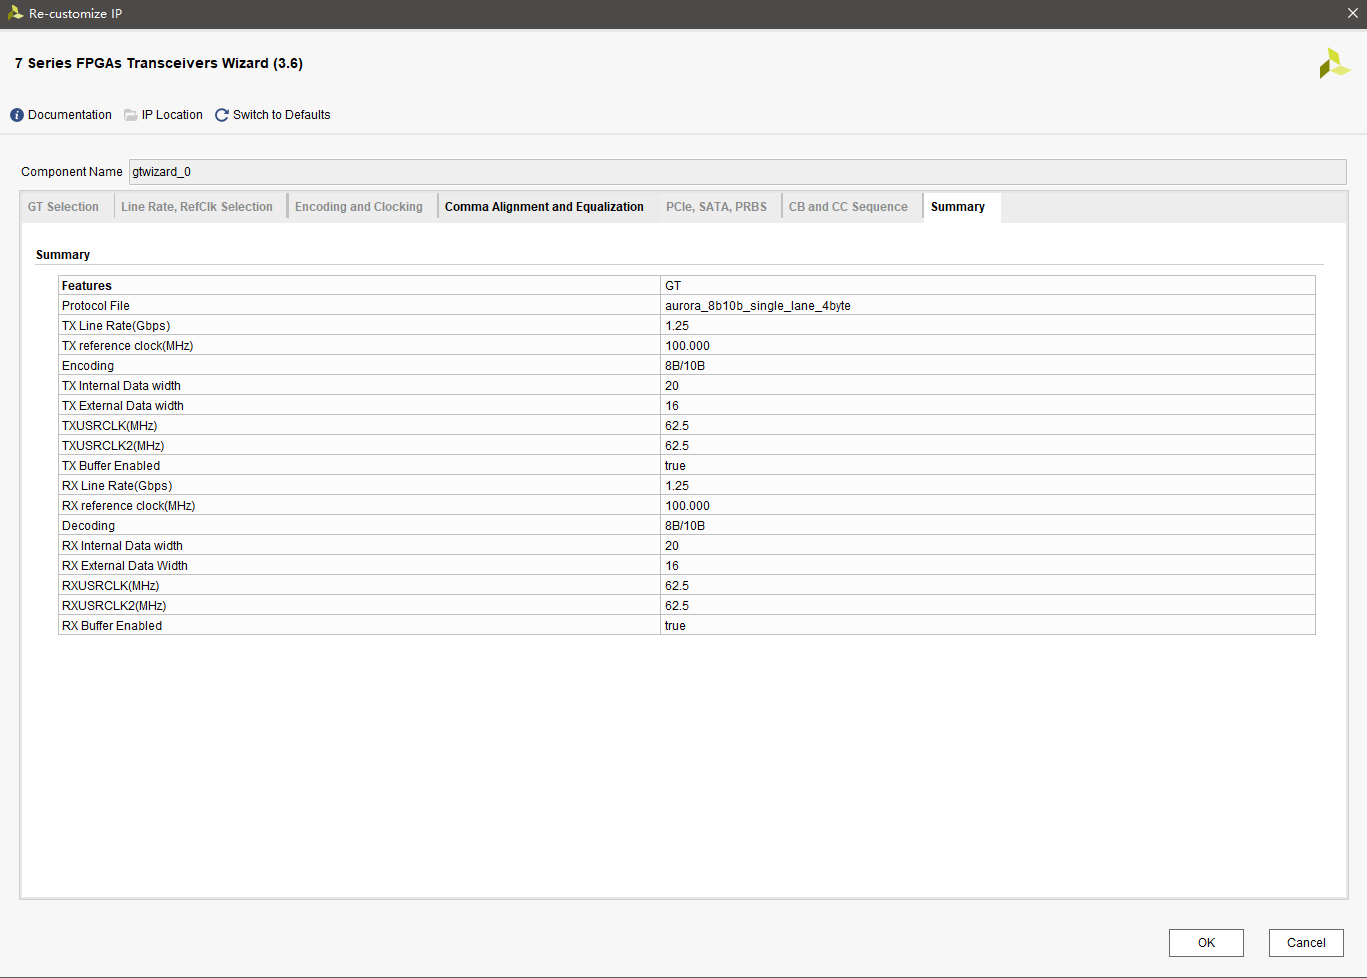Click the Component Name label

(72, 172)
